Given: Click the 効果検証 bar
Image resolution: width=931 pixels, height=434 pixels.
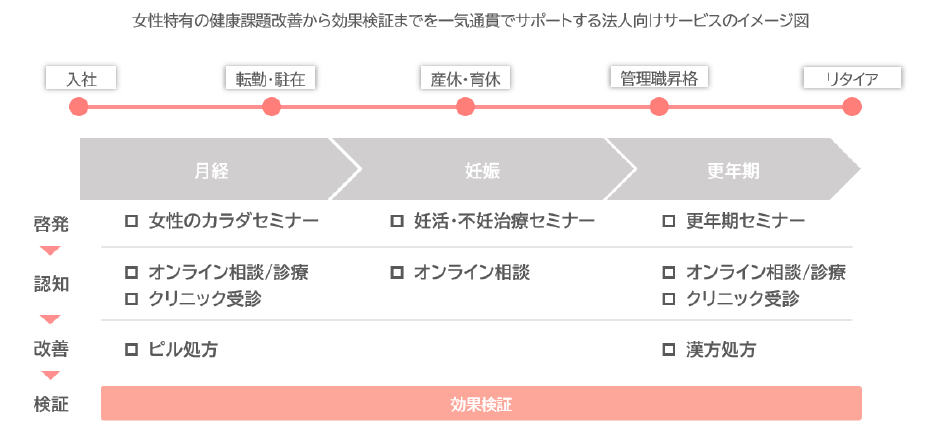Looking at the screenshot, I should tap(481, 404).
